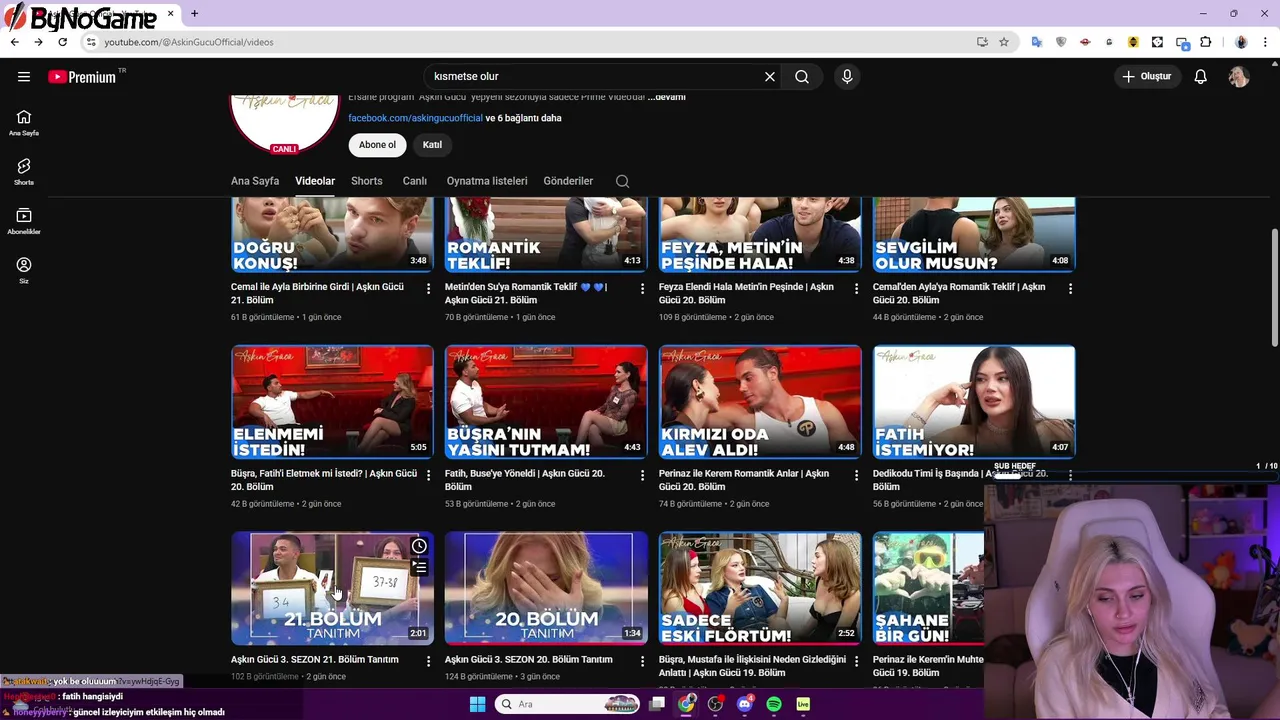
Task: Click the Windows taskbar search box
Action: tap(567, 704)
